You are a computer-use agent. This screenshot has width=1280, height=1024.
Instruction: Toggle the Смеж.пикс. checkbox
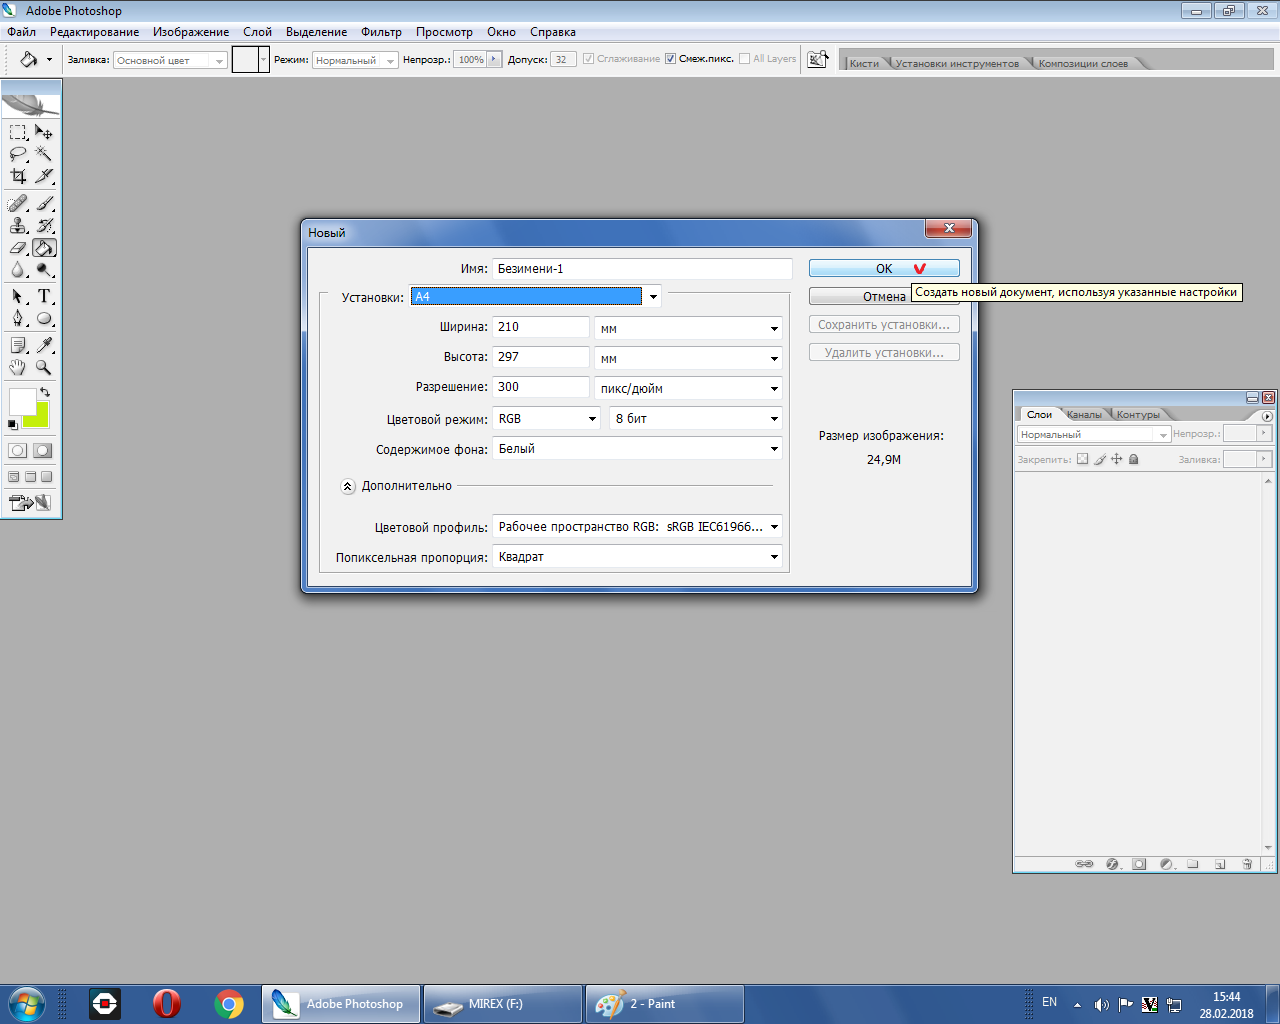[x=670, y=59]
